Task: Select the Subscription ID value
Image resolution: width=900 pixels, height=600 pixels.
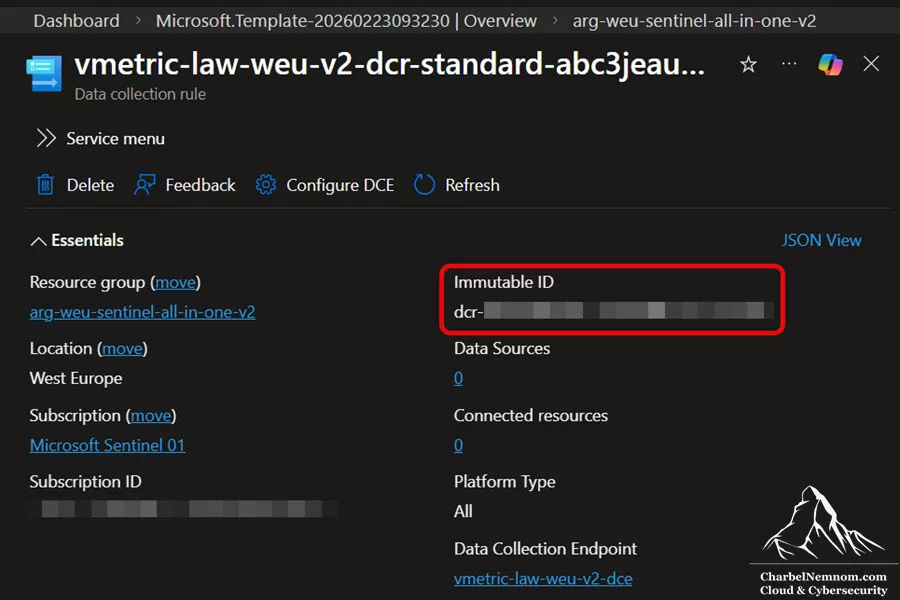Action: [189, 509]
